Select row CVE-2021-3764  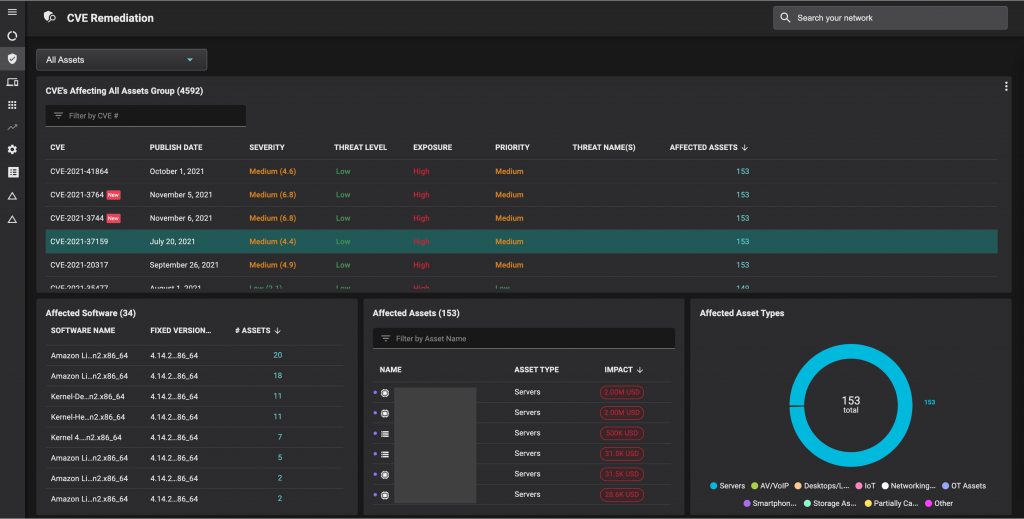point(521,195)
